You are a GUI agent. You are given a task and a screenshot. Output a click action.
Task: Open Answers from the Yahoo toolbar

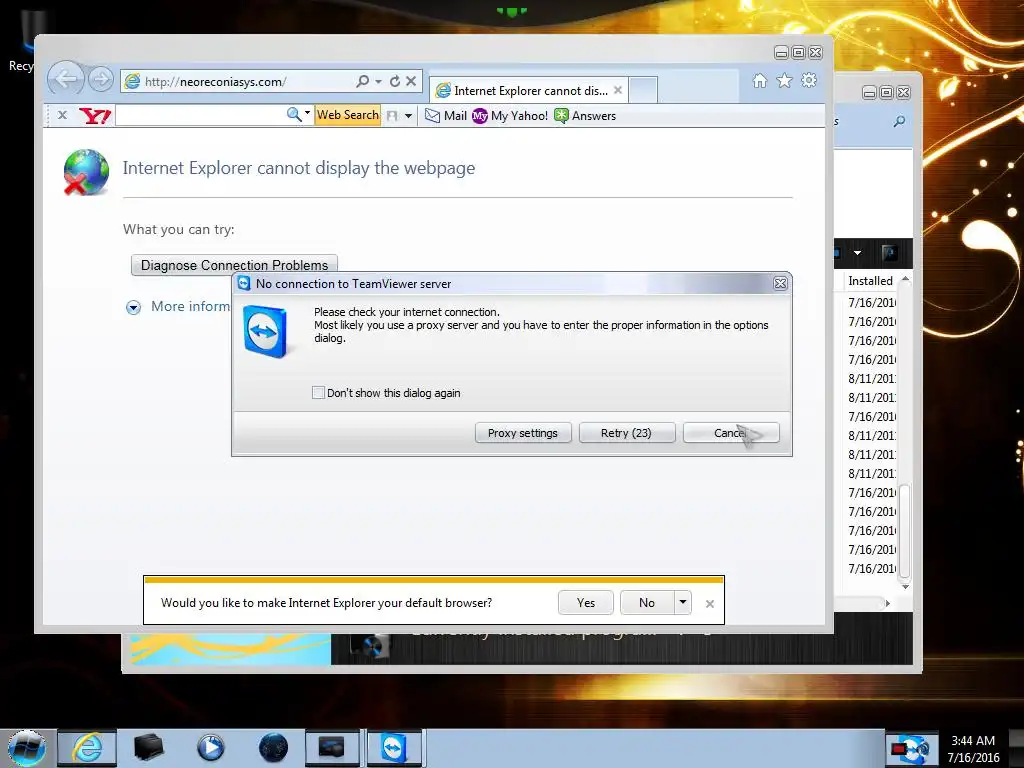pyautogui.click(x=585, y=116)
